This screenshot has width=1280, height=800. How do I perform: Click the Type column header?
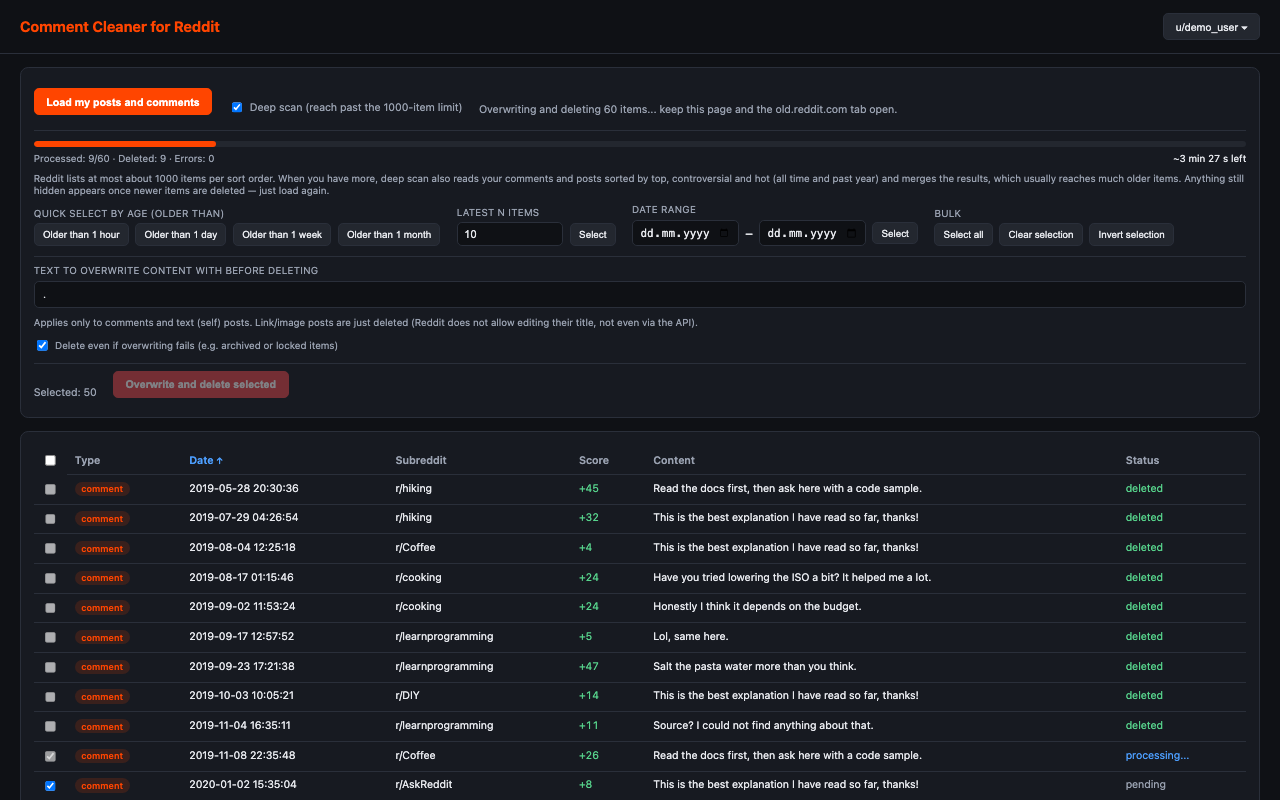[x=88, y=460]
